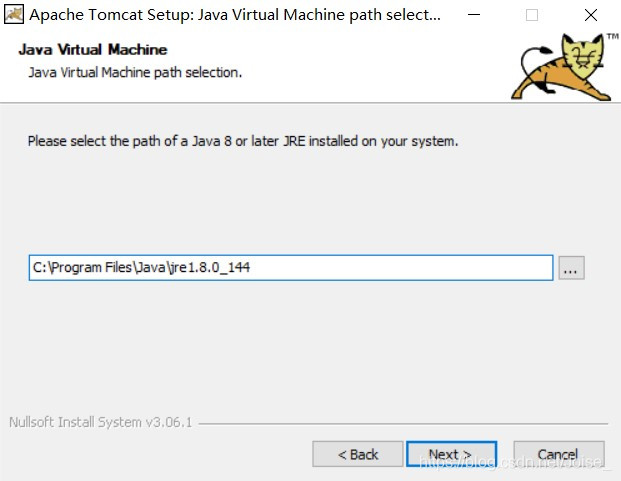Click the TM trademark mark beside the logo
This screenshot has width=621, height=481.
pos(611,37)
